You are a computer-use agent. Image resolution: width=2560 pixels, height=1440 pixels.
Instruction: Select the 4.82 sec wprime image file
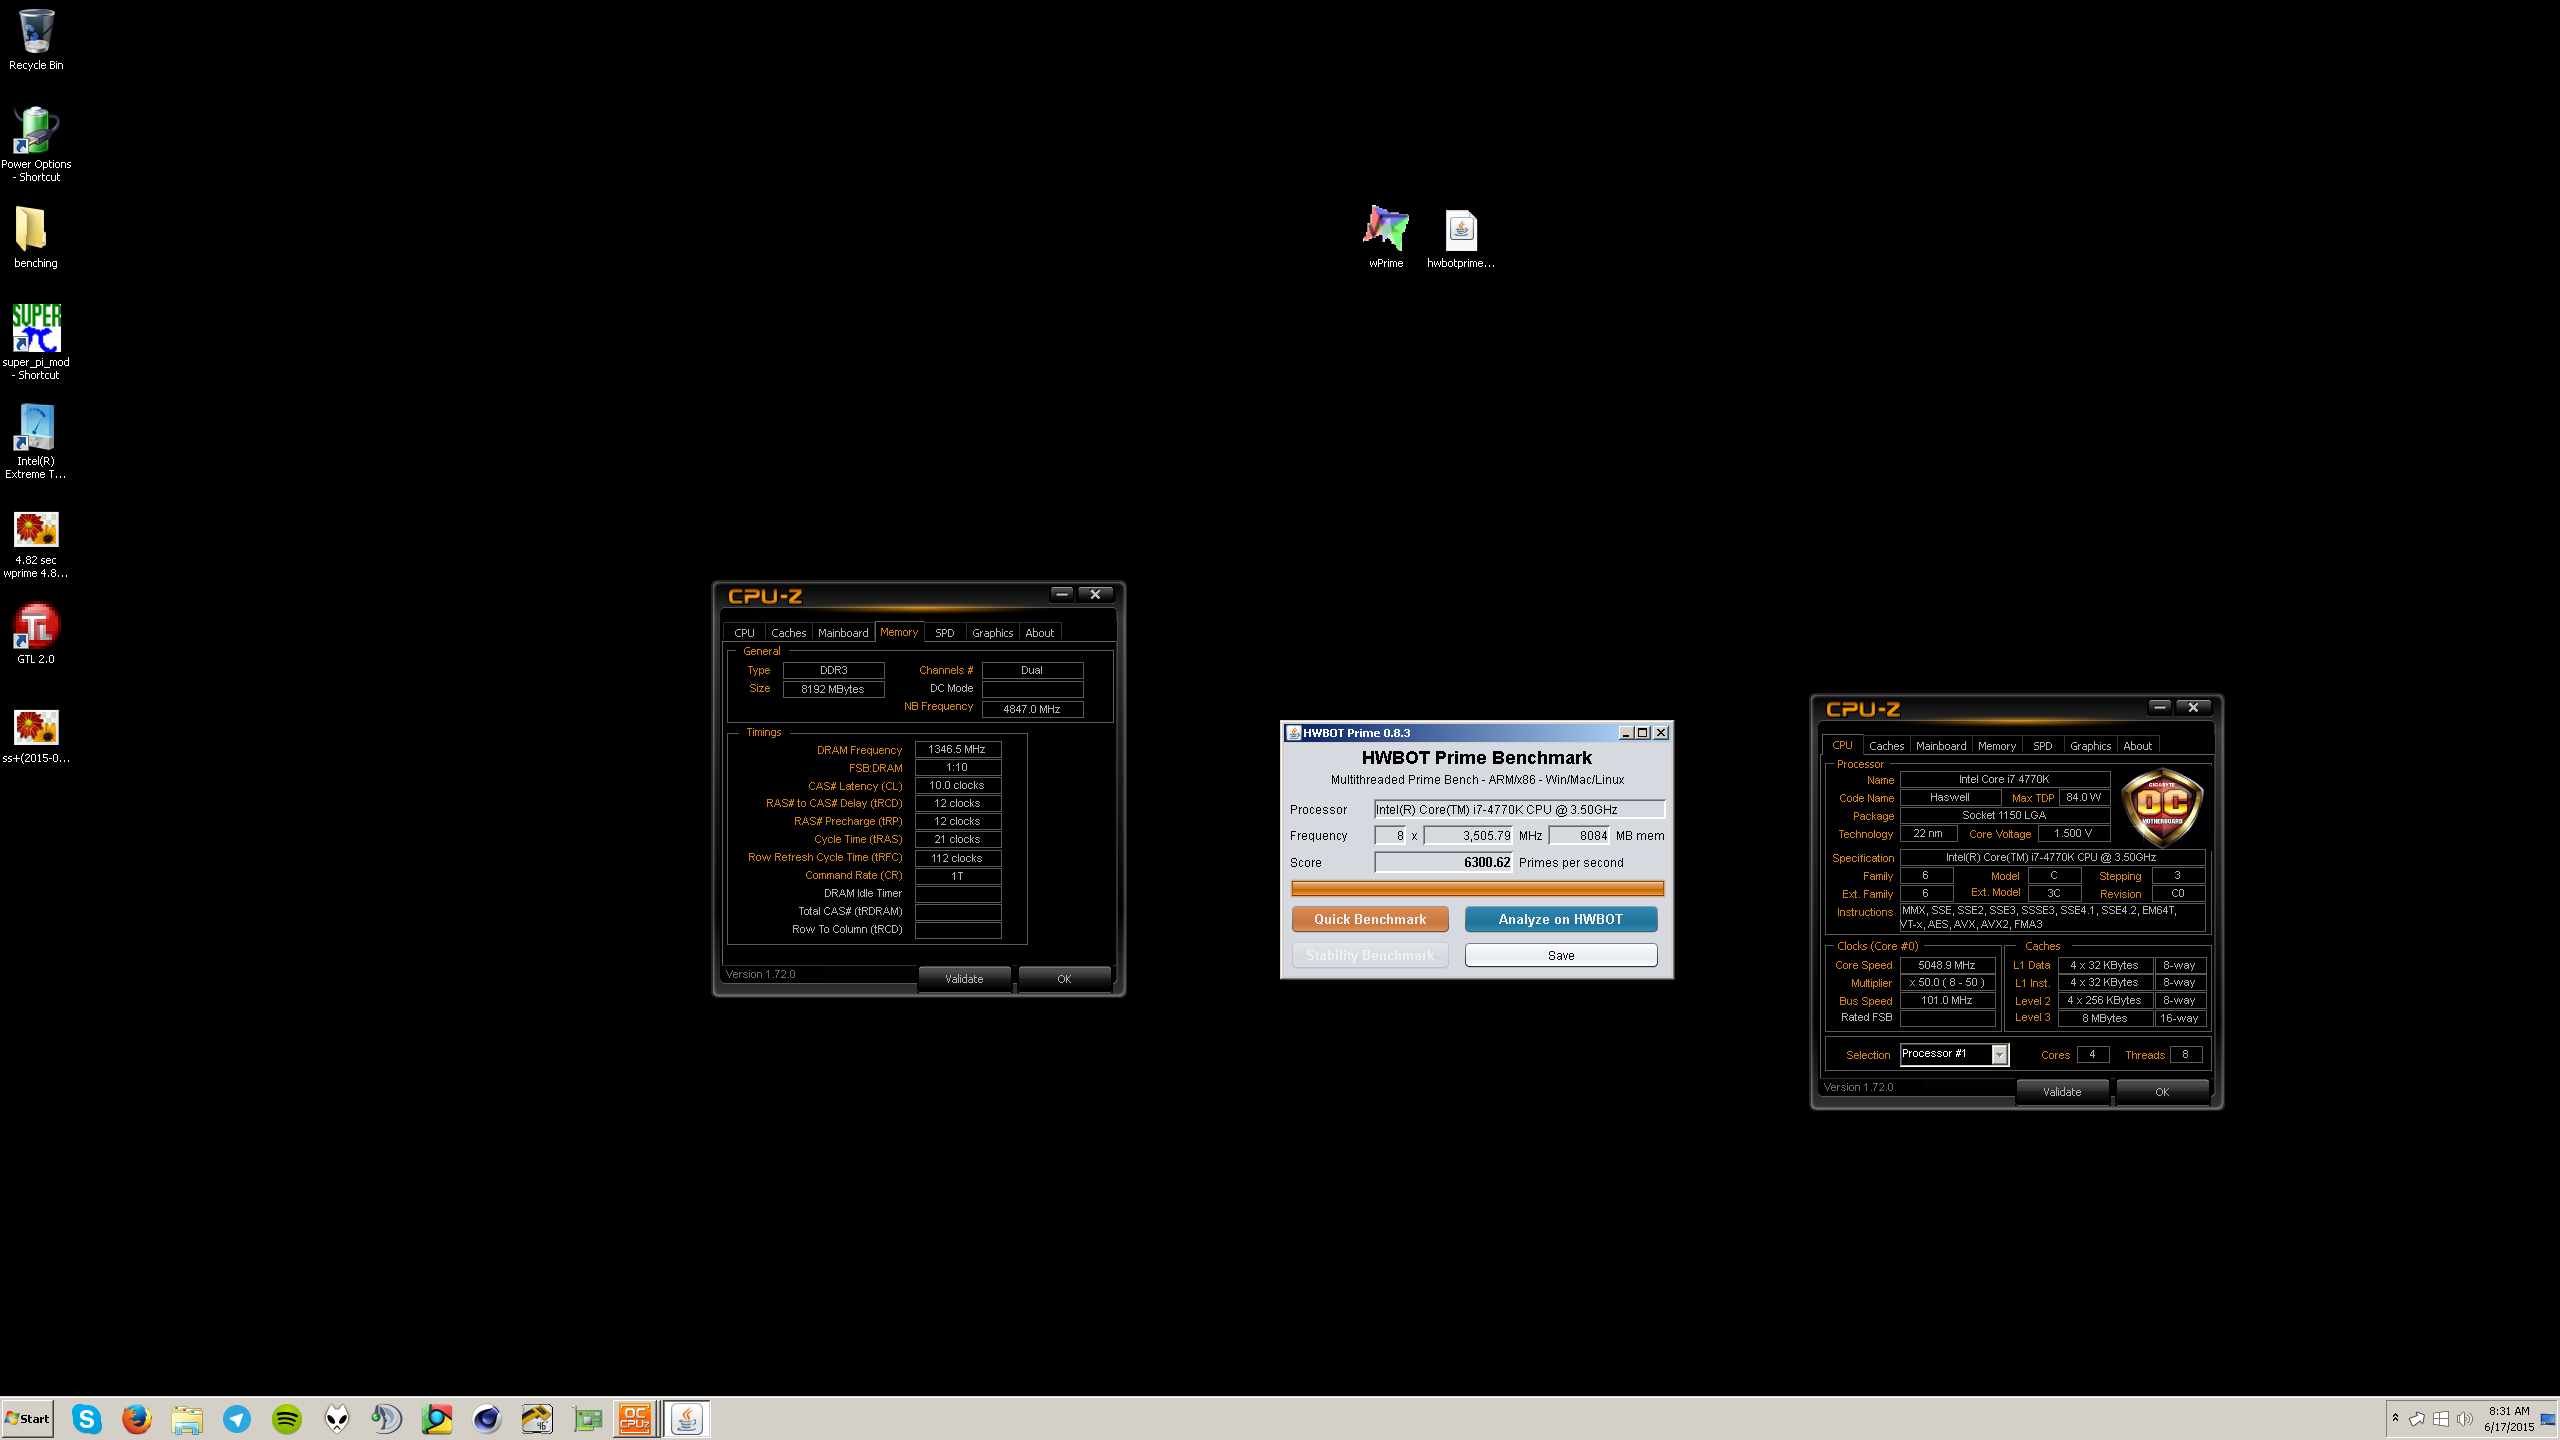coord(36,544)
